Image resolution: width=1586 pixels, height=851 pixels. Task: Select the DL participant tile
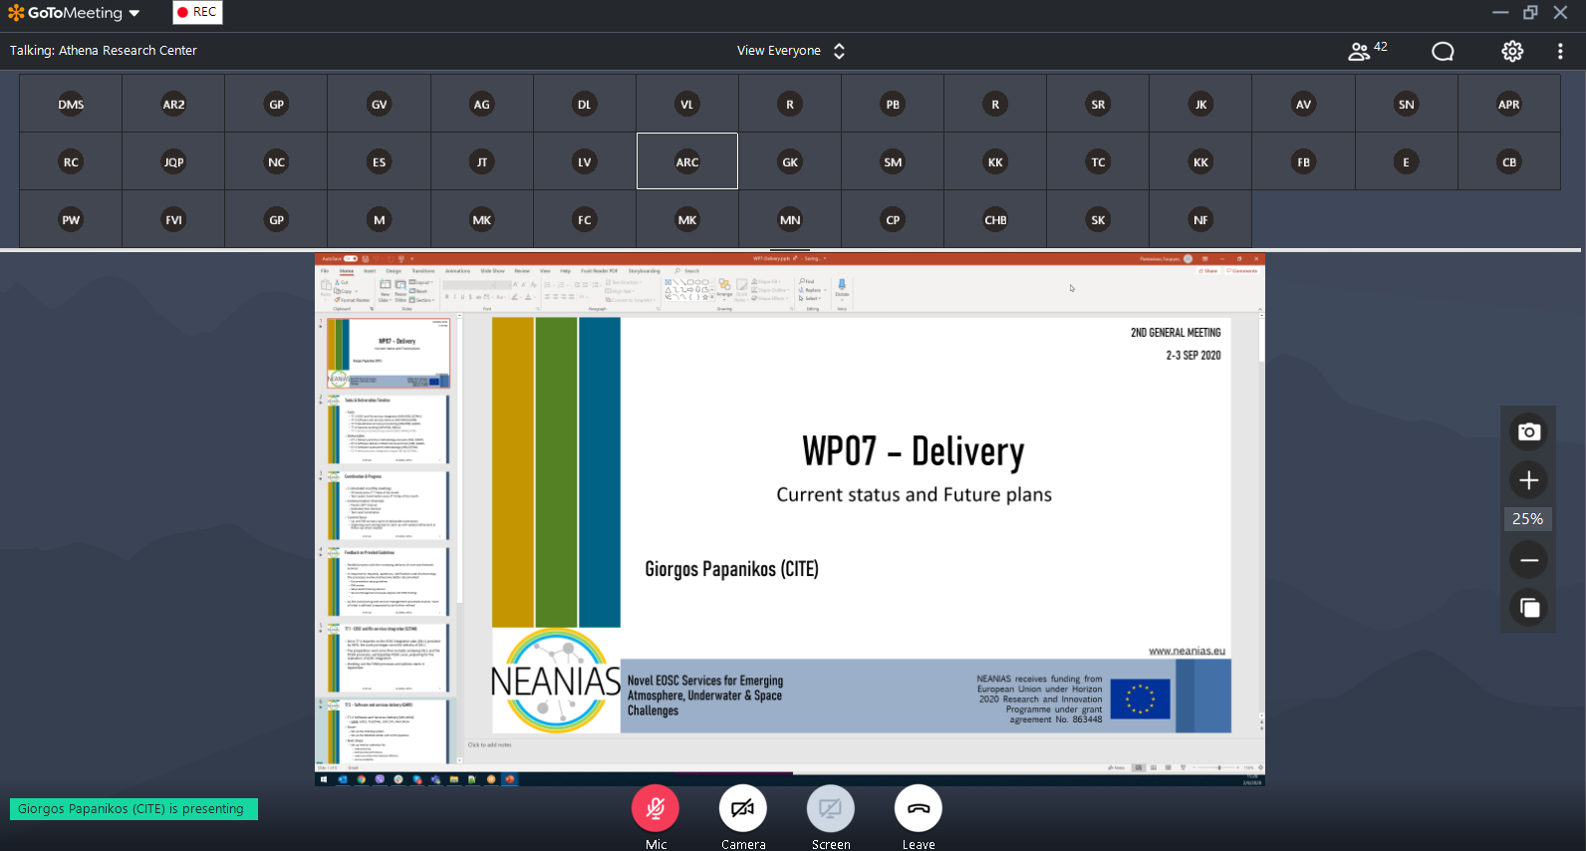[585, 104]
